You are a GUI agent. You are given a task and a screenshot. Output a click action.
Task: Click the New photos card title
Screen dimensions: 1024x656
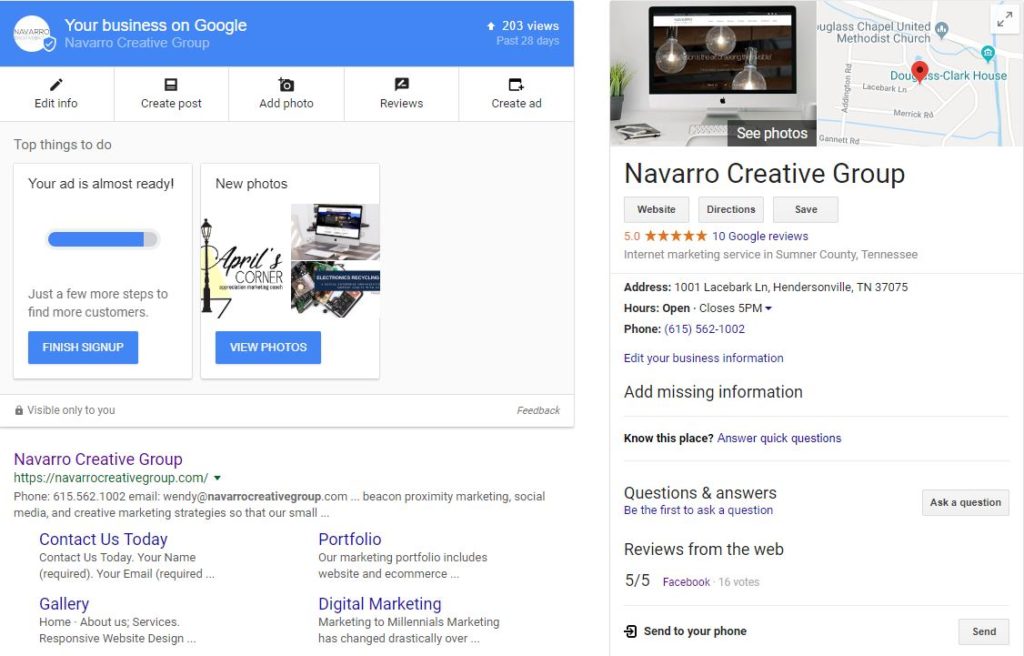pyautogui.click(x=251, y=184)
